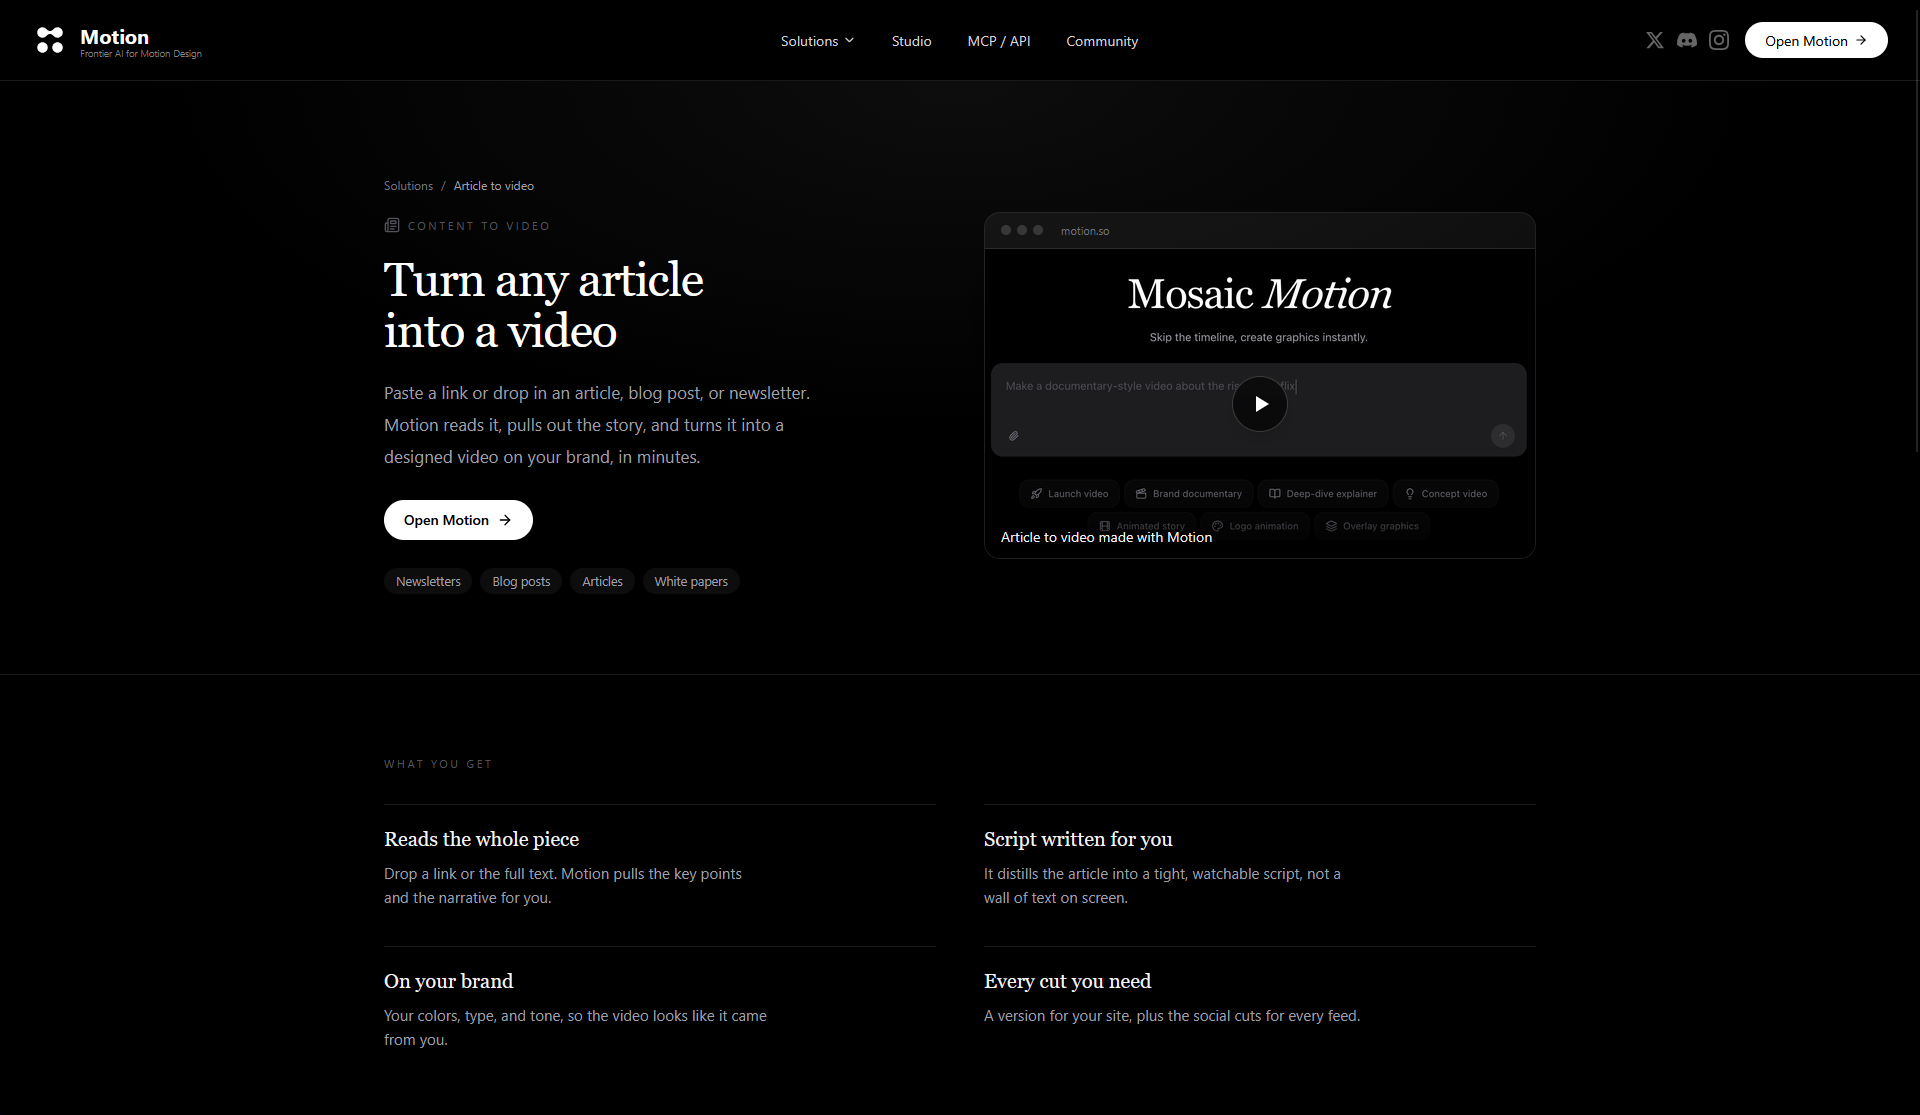Click the header Open Motion button
1920x1115 pixels.
(x=1816, y=40)
